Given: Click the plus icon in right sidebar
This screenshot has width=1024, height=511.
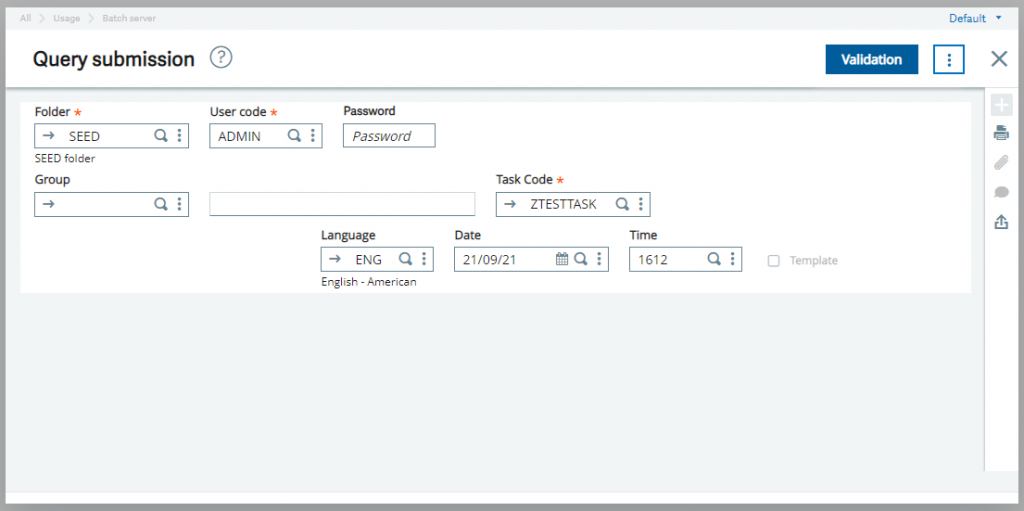Looking at the screenshot, I should coord(1001,105).
